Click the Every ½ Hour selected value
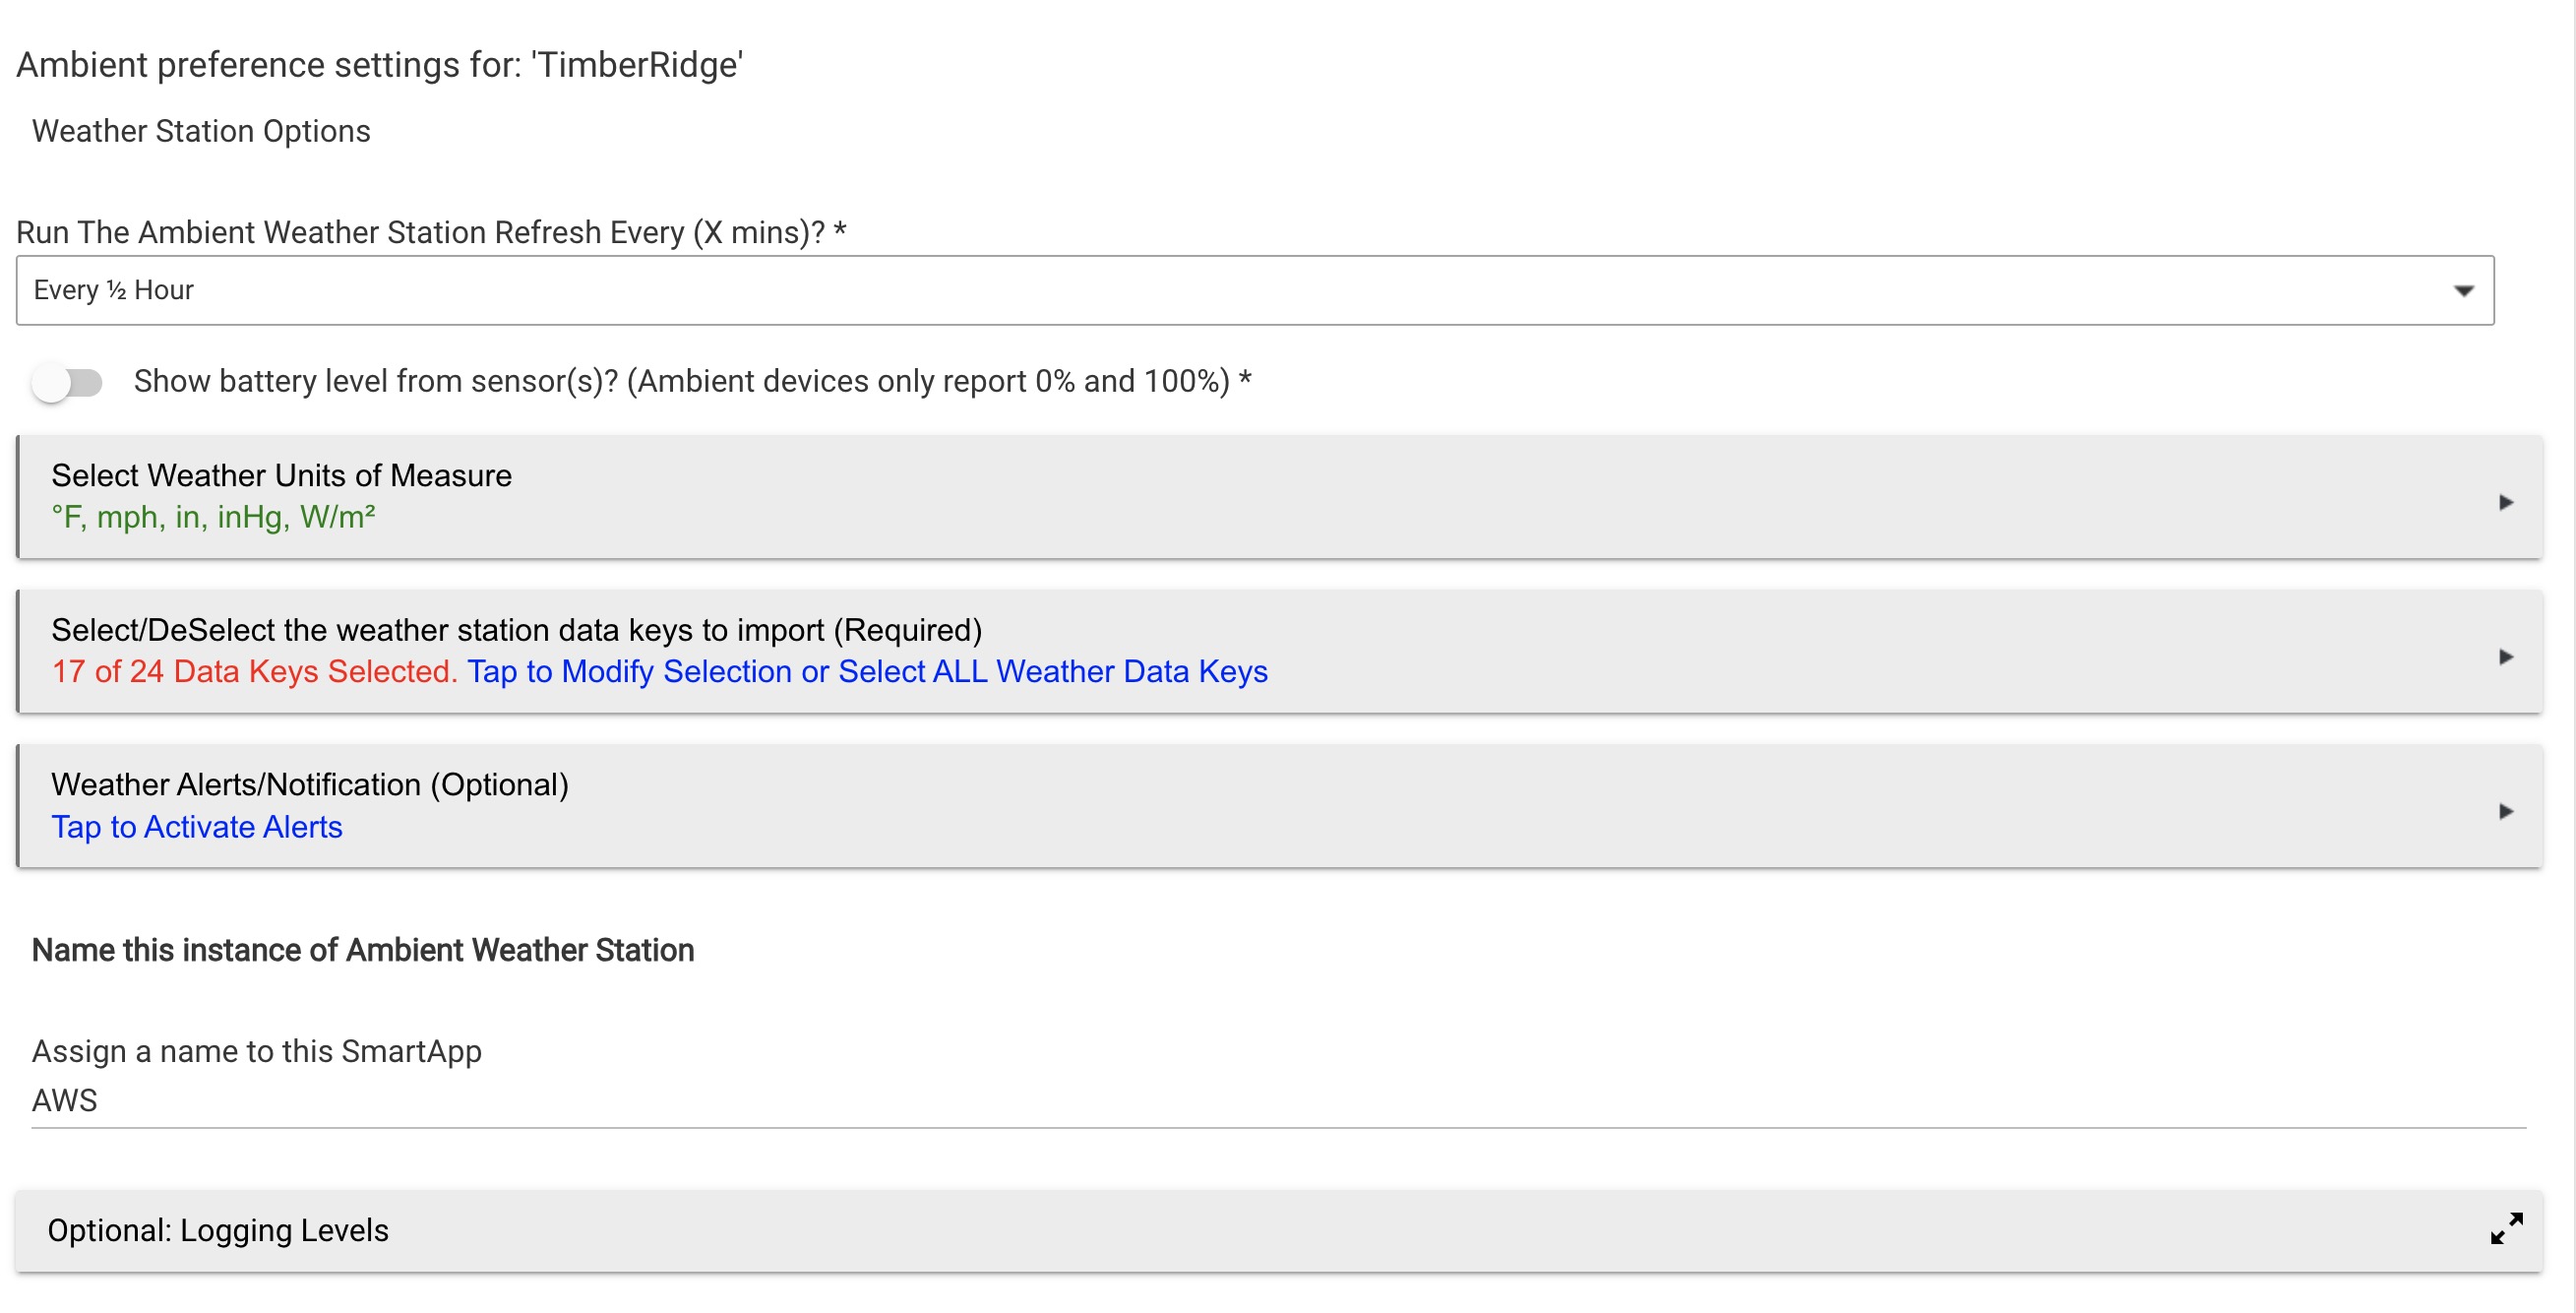The height and width of the screenshot is (1313, 2576). pyautogui.click(x=114, y=290)
